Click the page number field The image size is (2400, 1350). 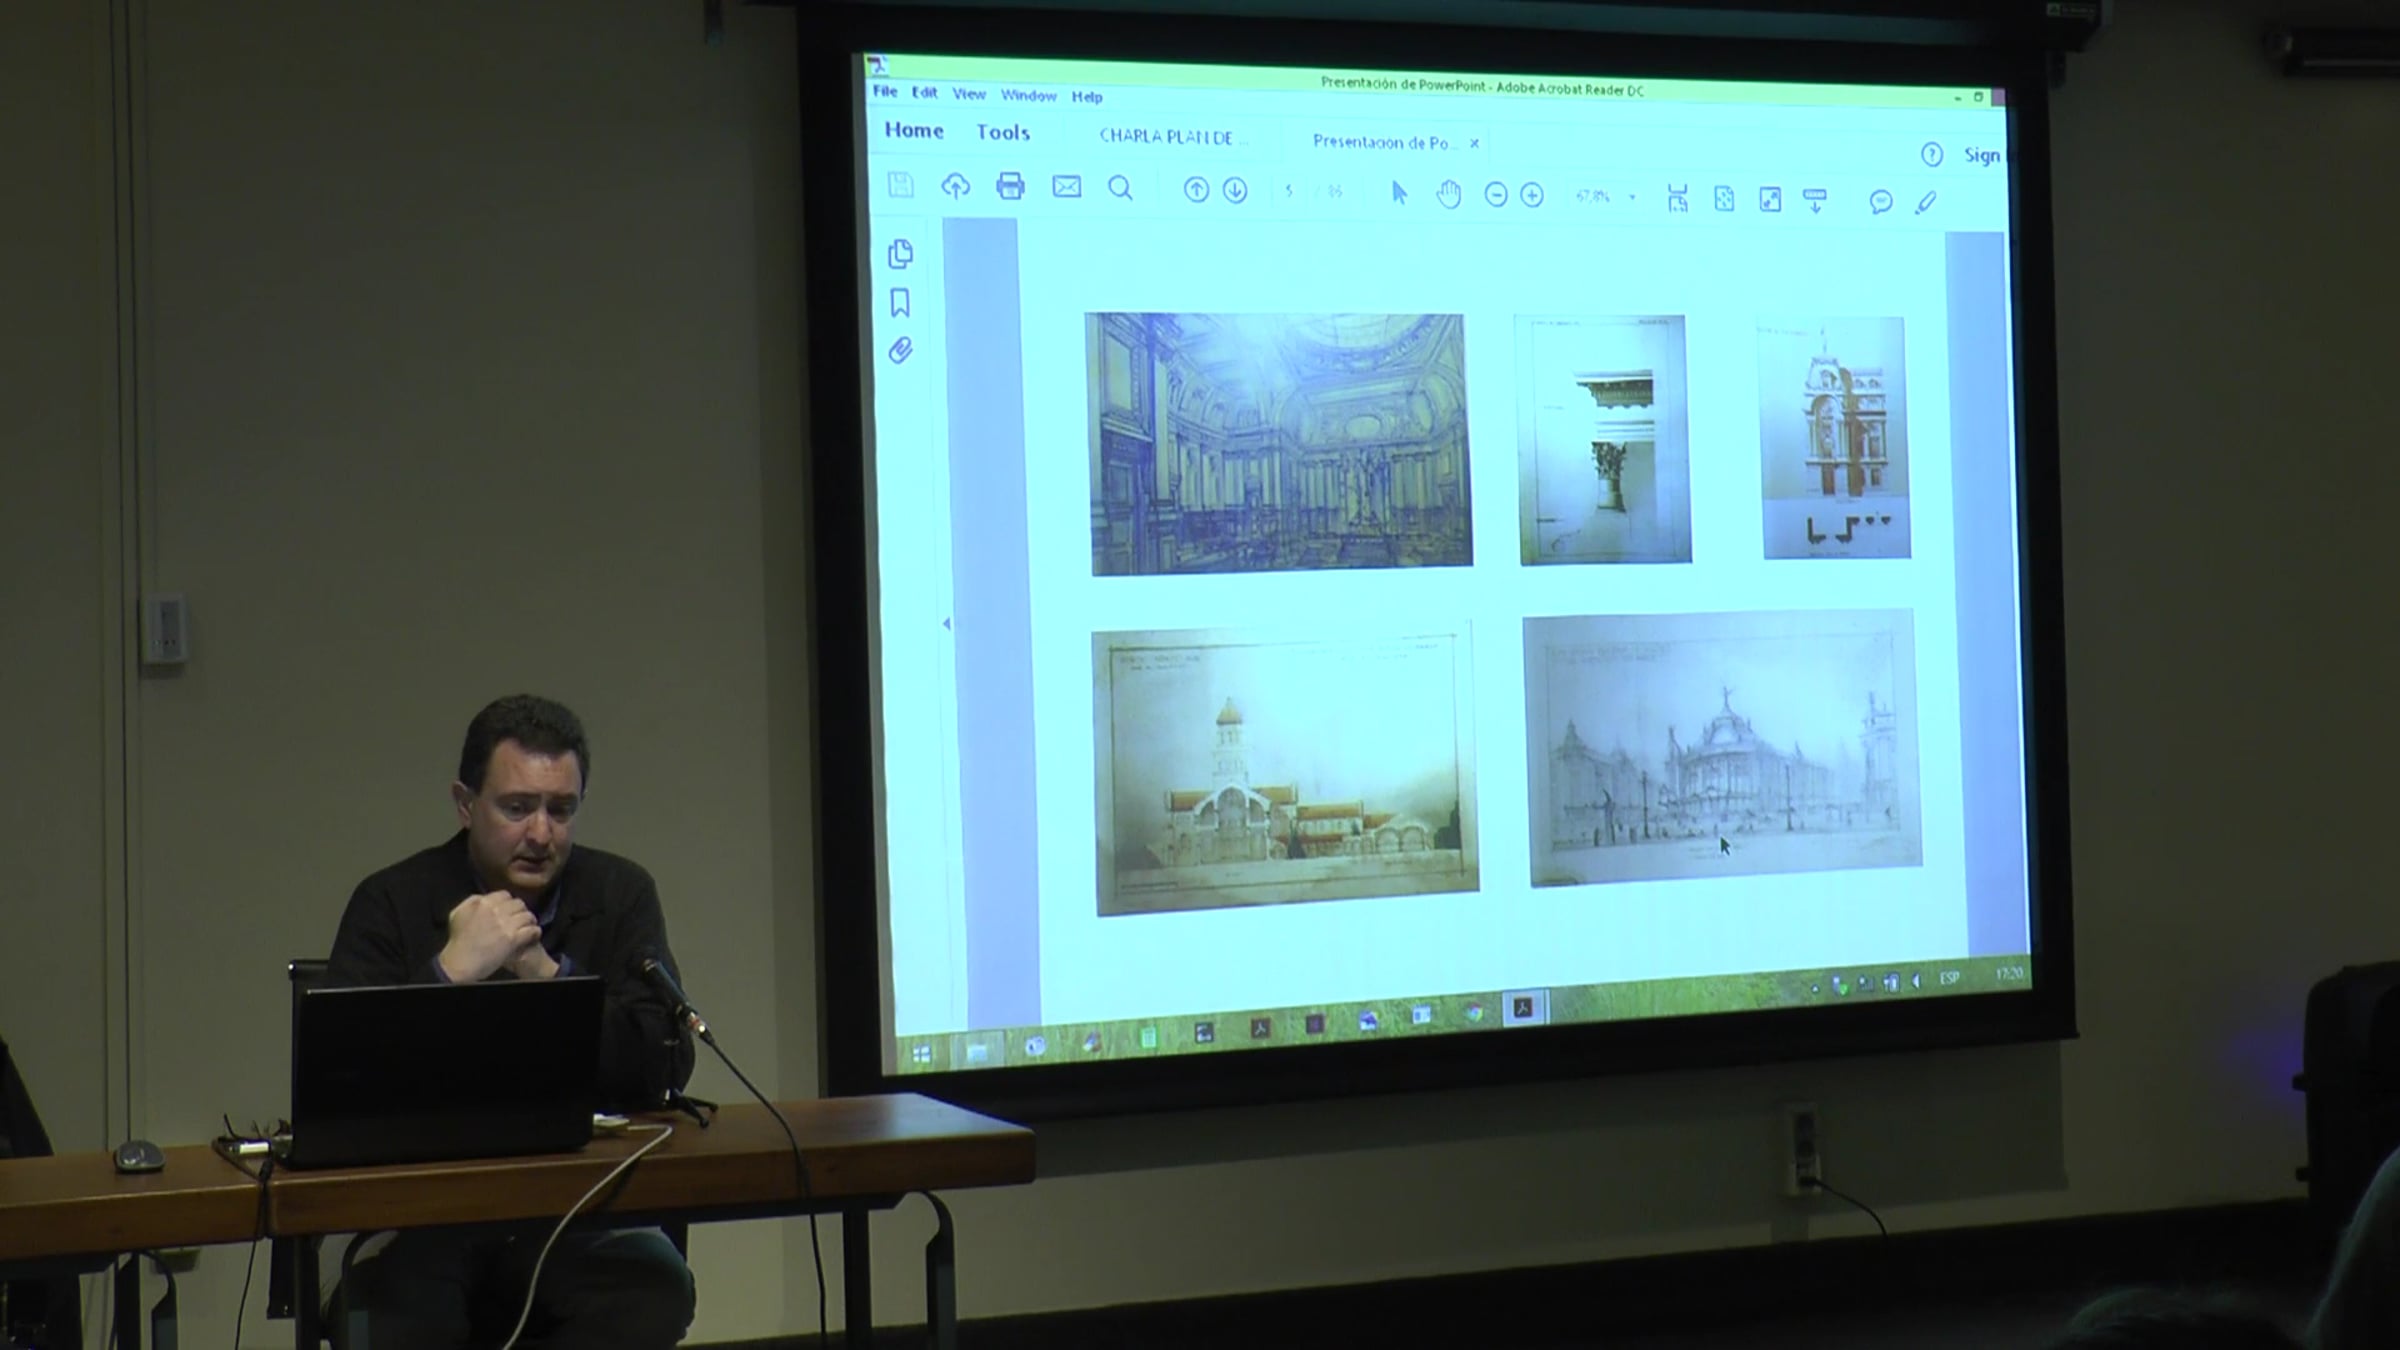tap(1289, 191)
